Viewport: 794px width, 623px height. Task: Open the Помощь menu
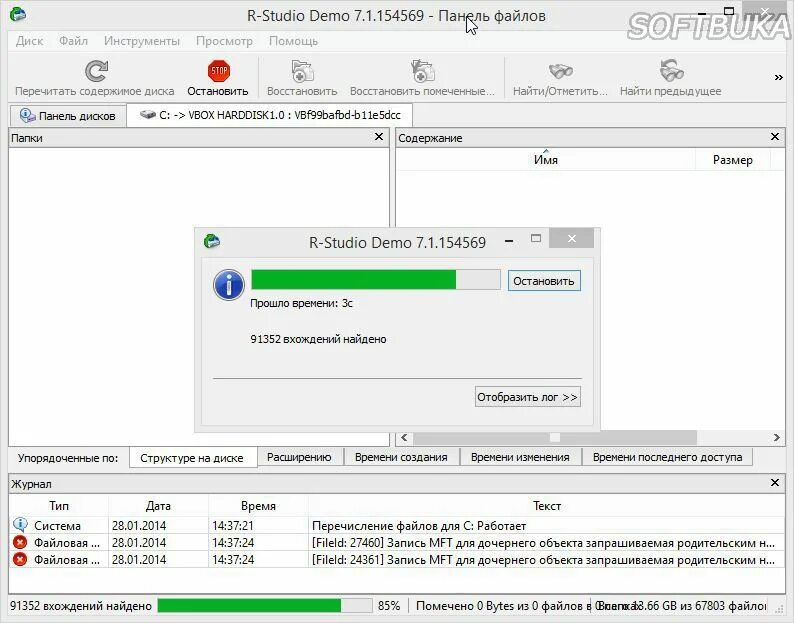pyautogui.click(x=293, y=41)
